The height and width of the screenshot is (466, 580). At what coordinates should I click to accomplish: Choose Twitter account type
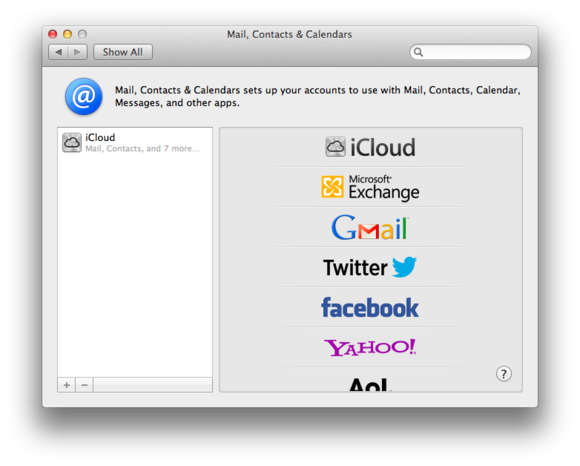[x=370, y=267]
